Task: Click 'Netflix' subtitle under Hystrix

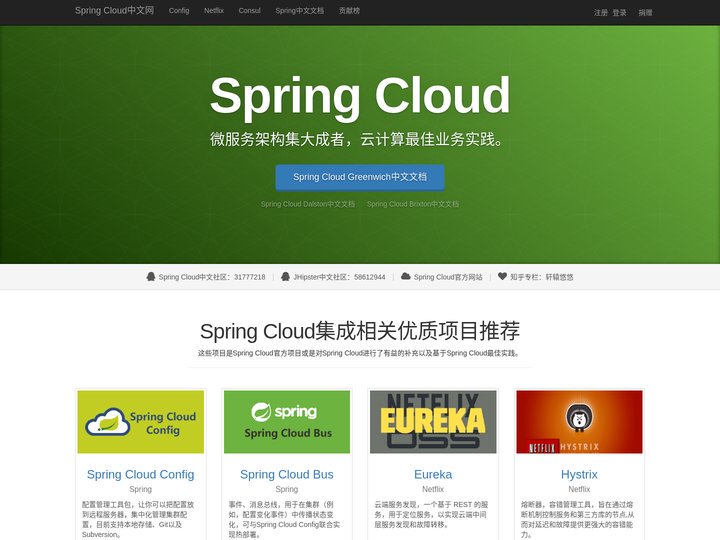Action: click(579, 489)
